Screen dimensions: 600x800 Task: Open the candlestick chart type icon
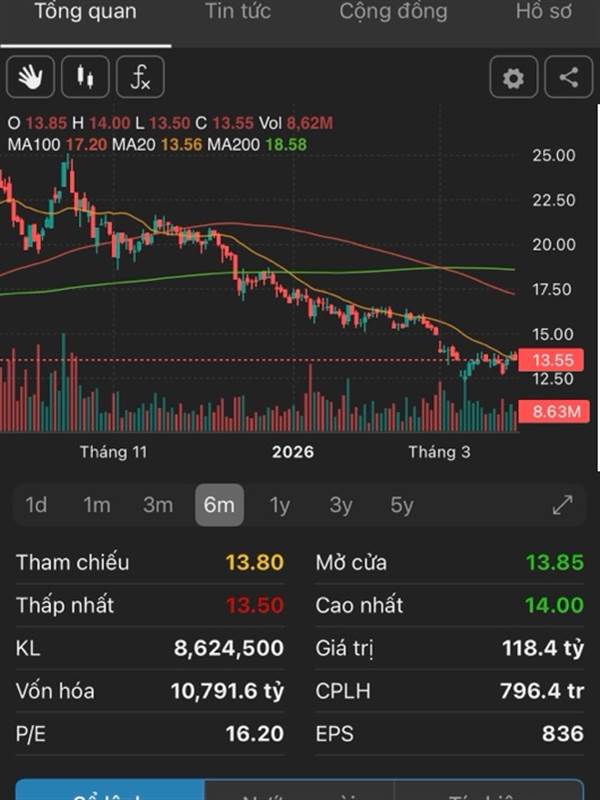coord(85,77)
